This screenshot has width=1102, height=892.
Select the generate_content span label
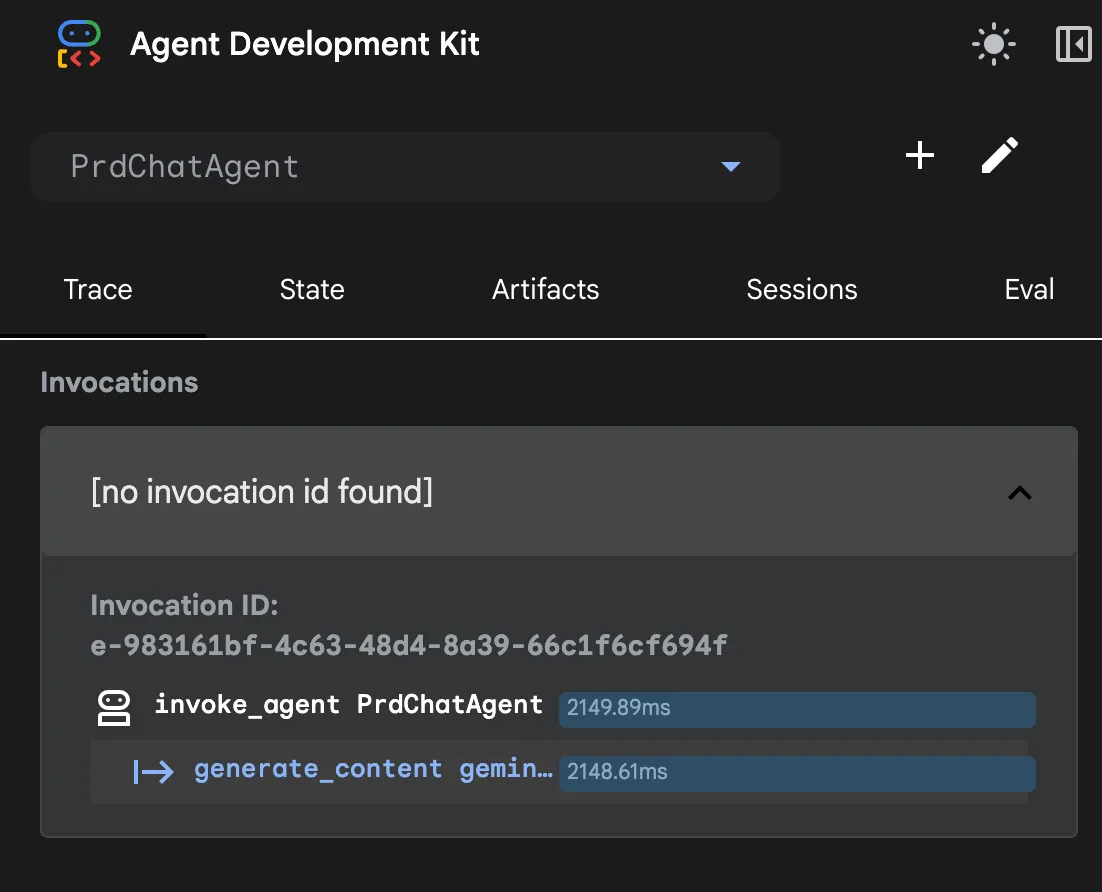pyautogui.click(x=372, y=770)
